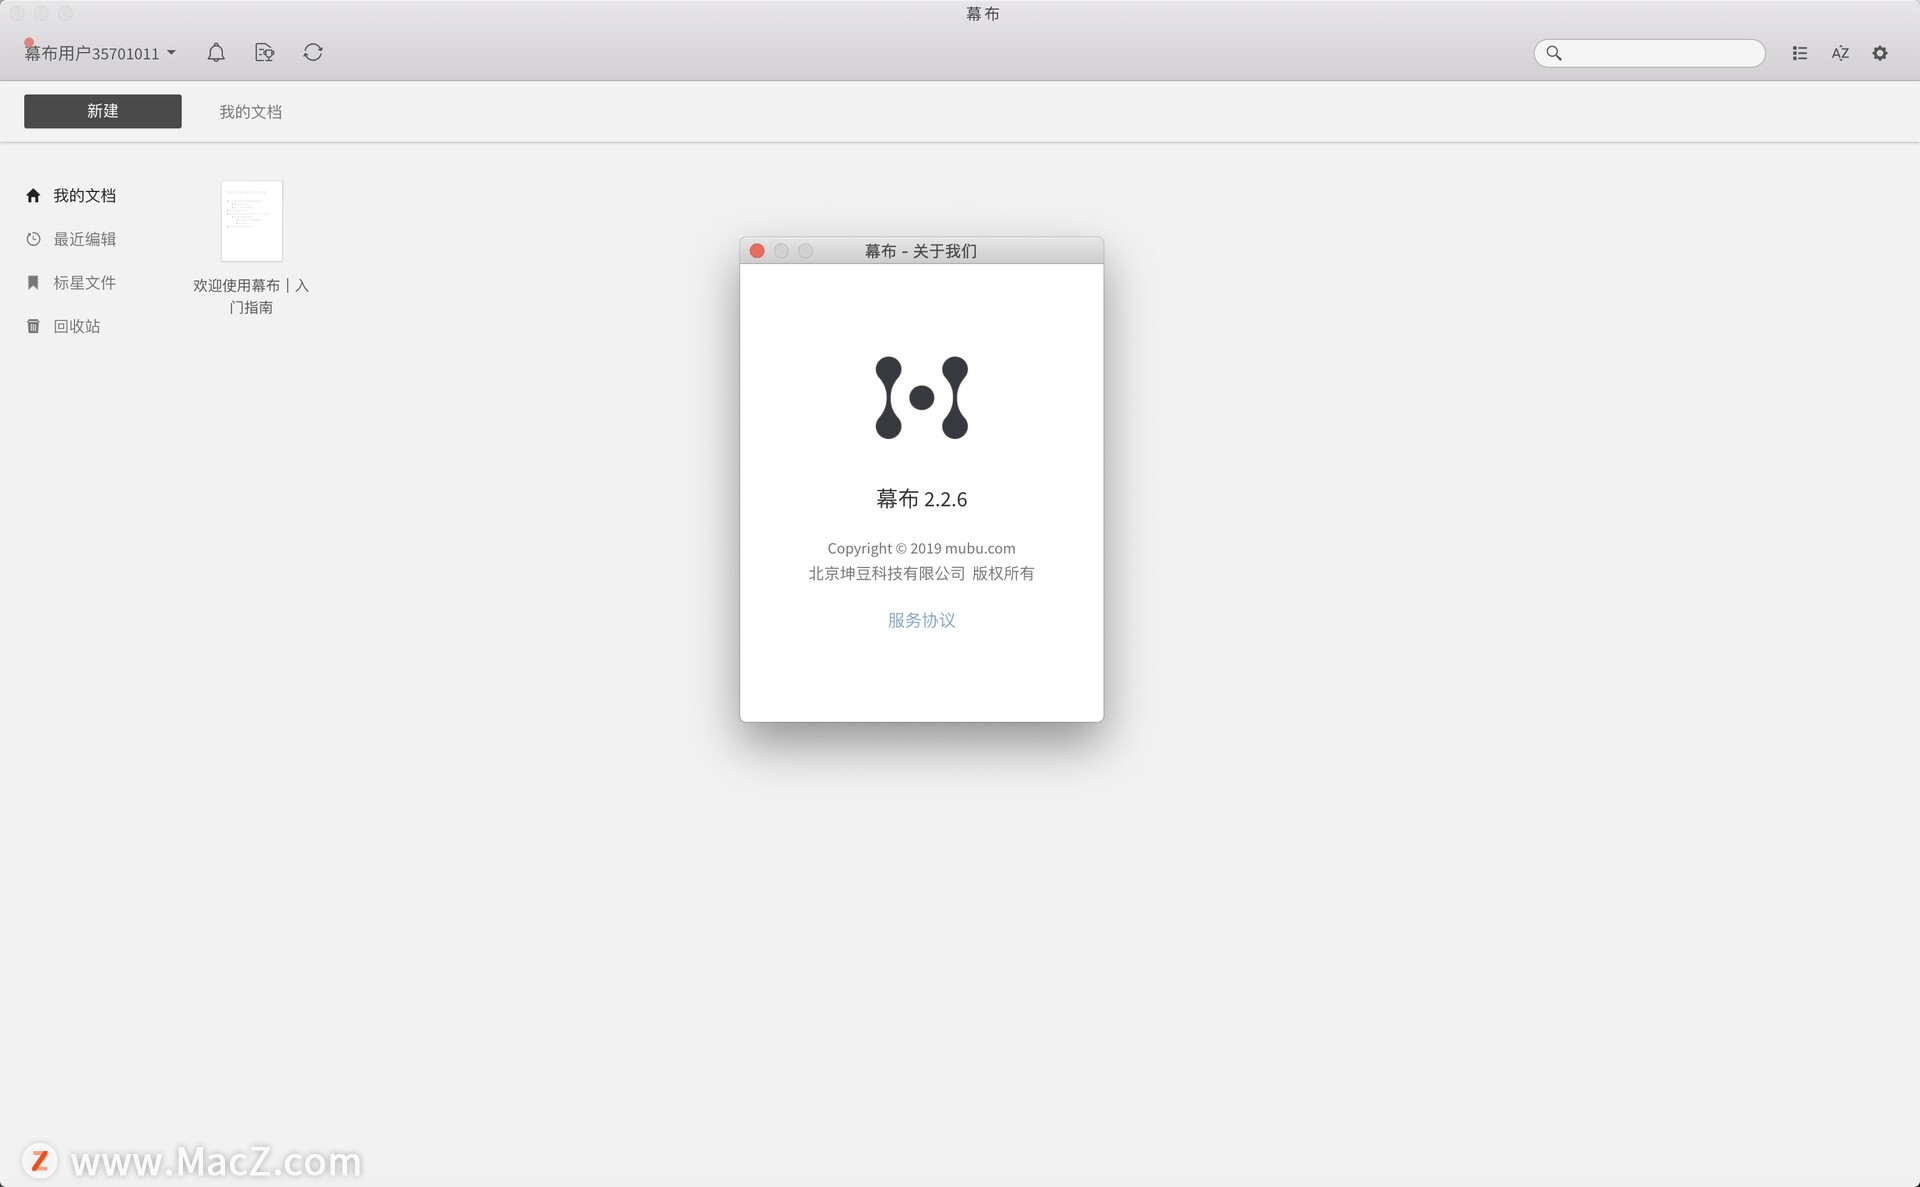The image size is (1920, 1187).
Task: Click the search input field
Action: [1650, 53]
